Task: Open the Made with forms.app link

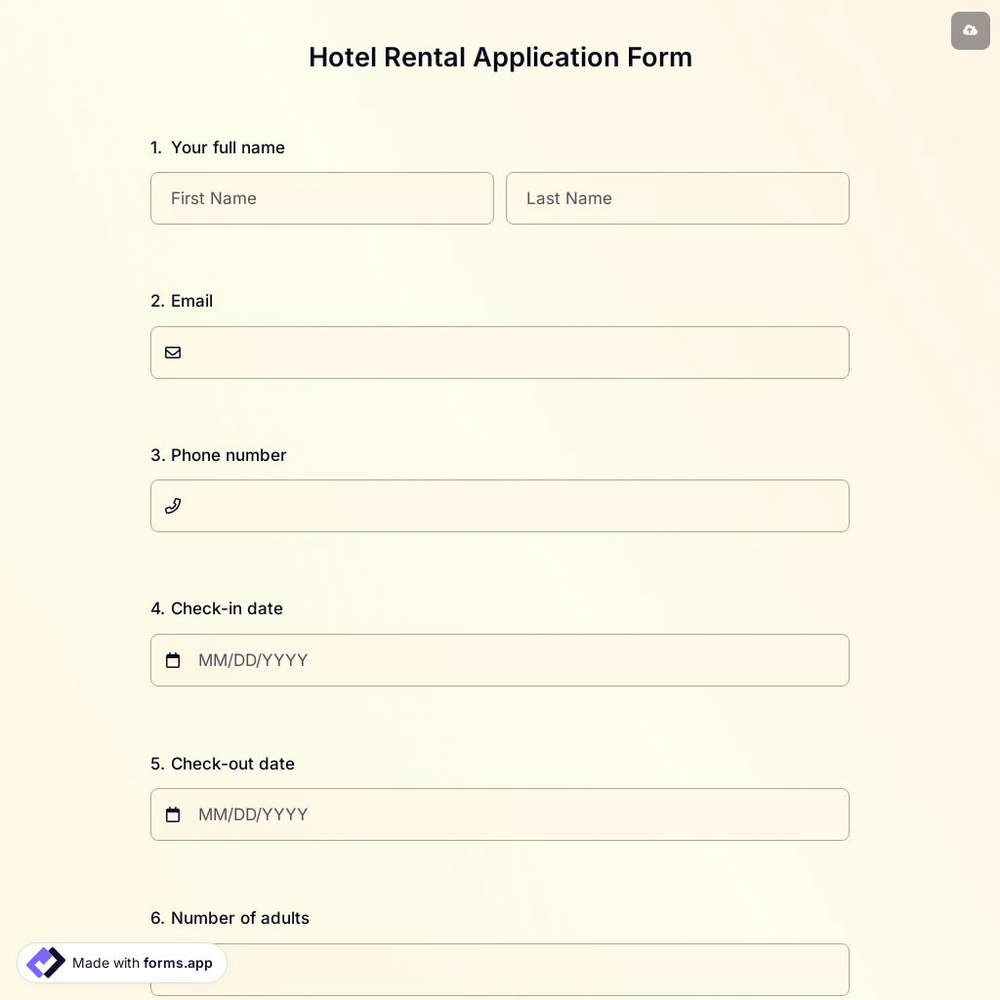Action: (x=142, y=962)
